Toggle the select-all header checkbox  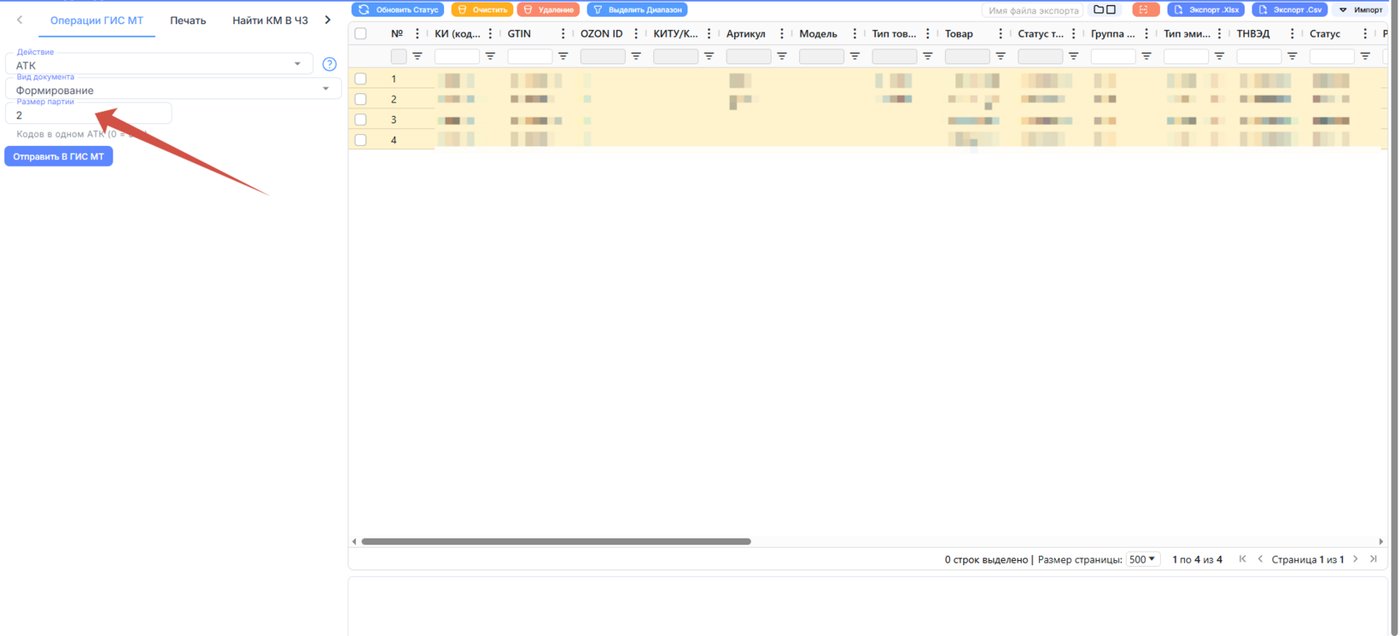361,33
